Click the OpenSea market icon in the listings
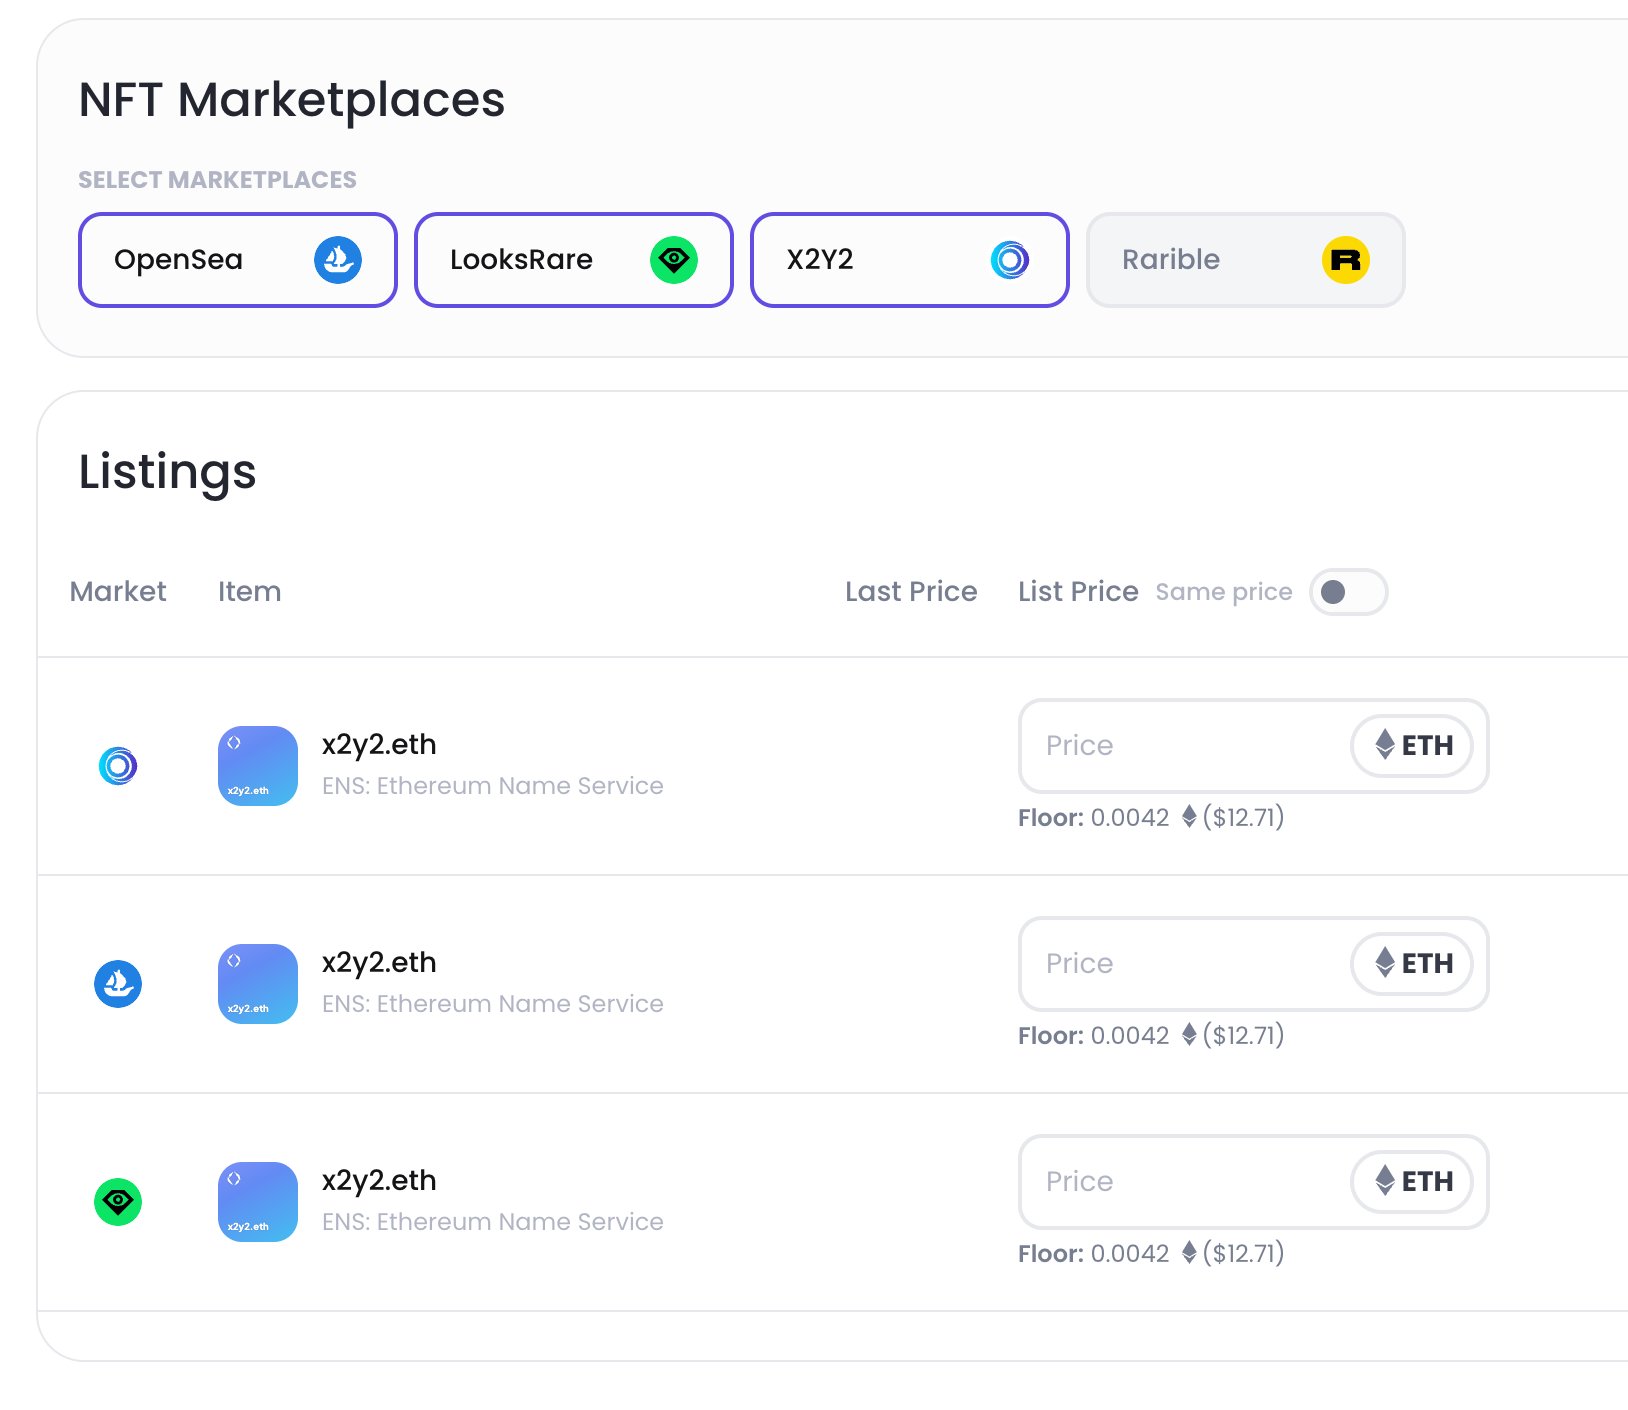Screen dimensions: 1628x1410 118,984
